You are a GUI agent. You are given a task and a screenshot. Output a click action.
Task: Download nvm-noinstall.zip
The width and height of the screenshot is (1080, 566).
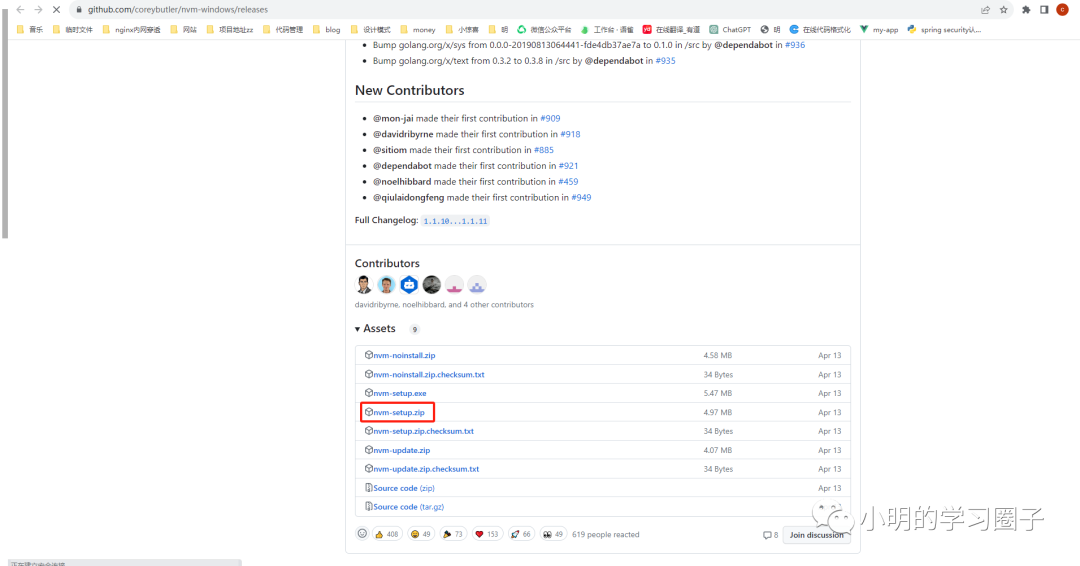click(404, 355)
